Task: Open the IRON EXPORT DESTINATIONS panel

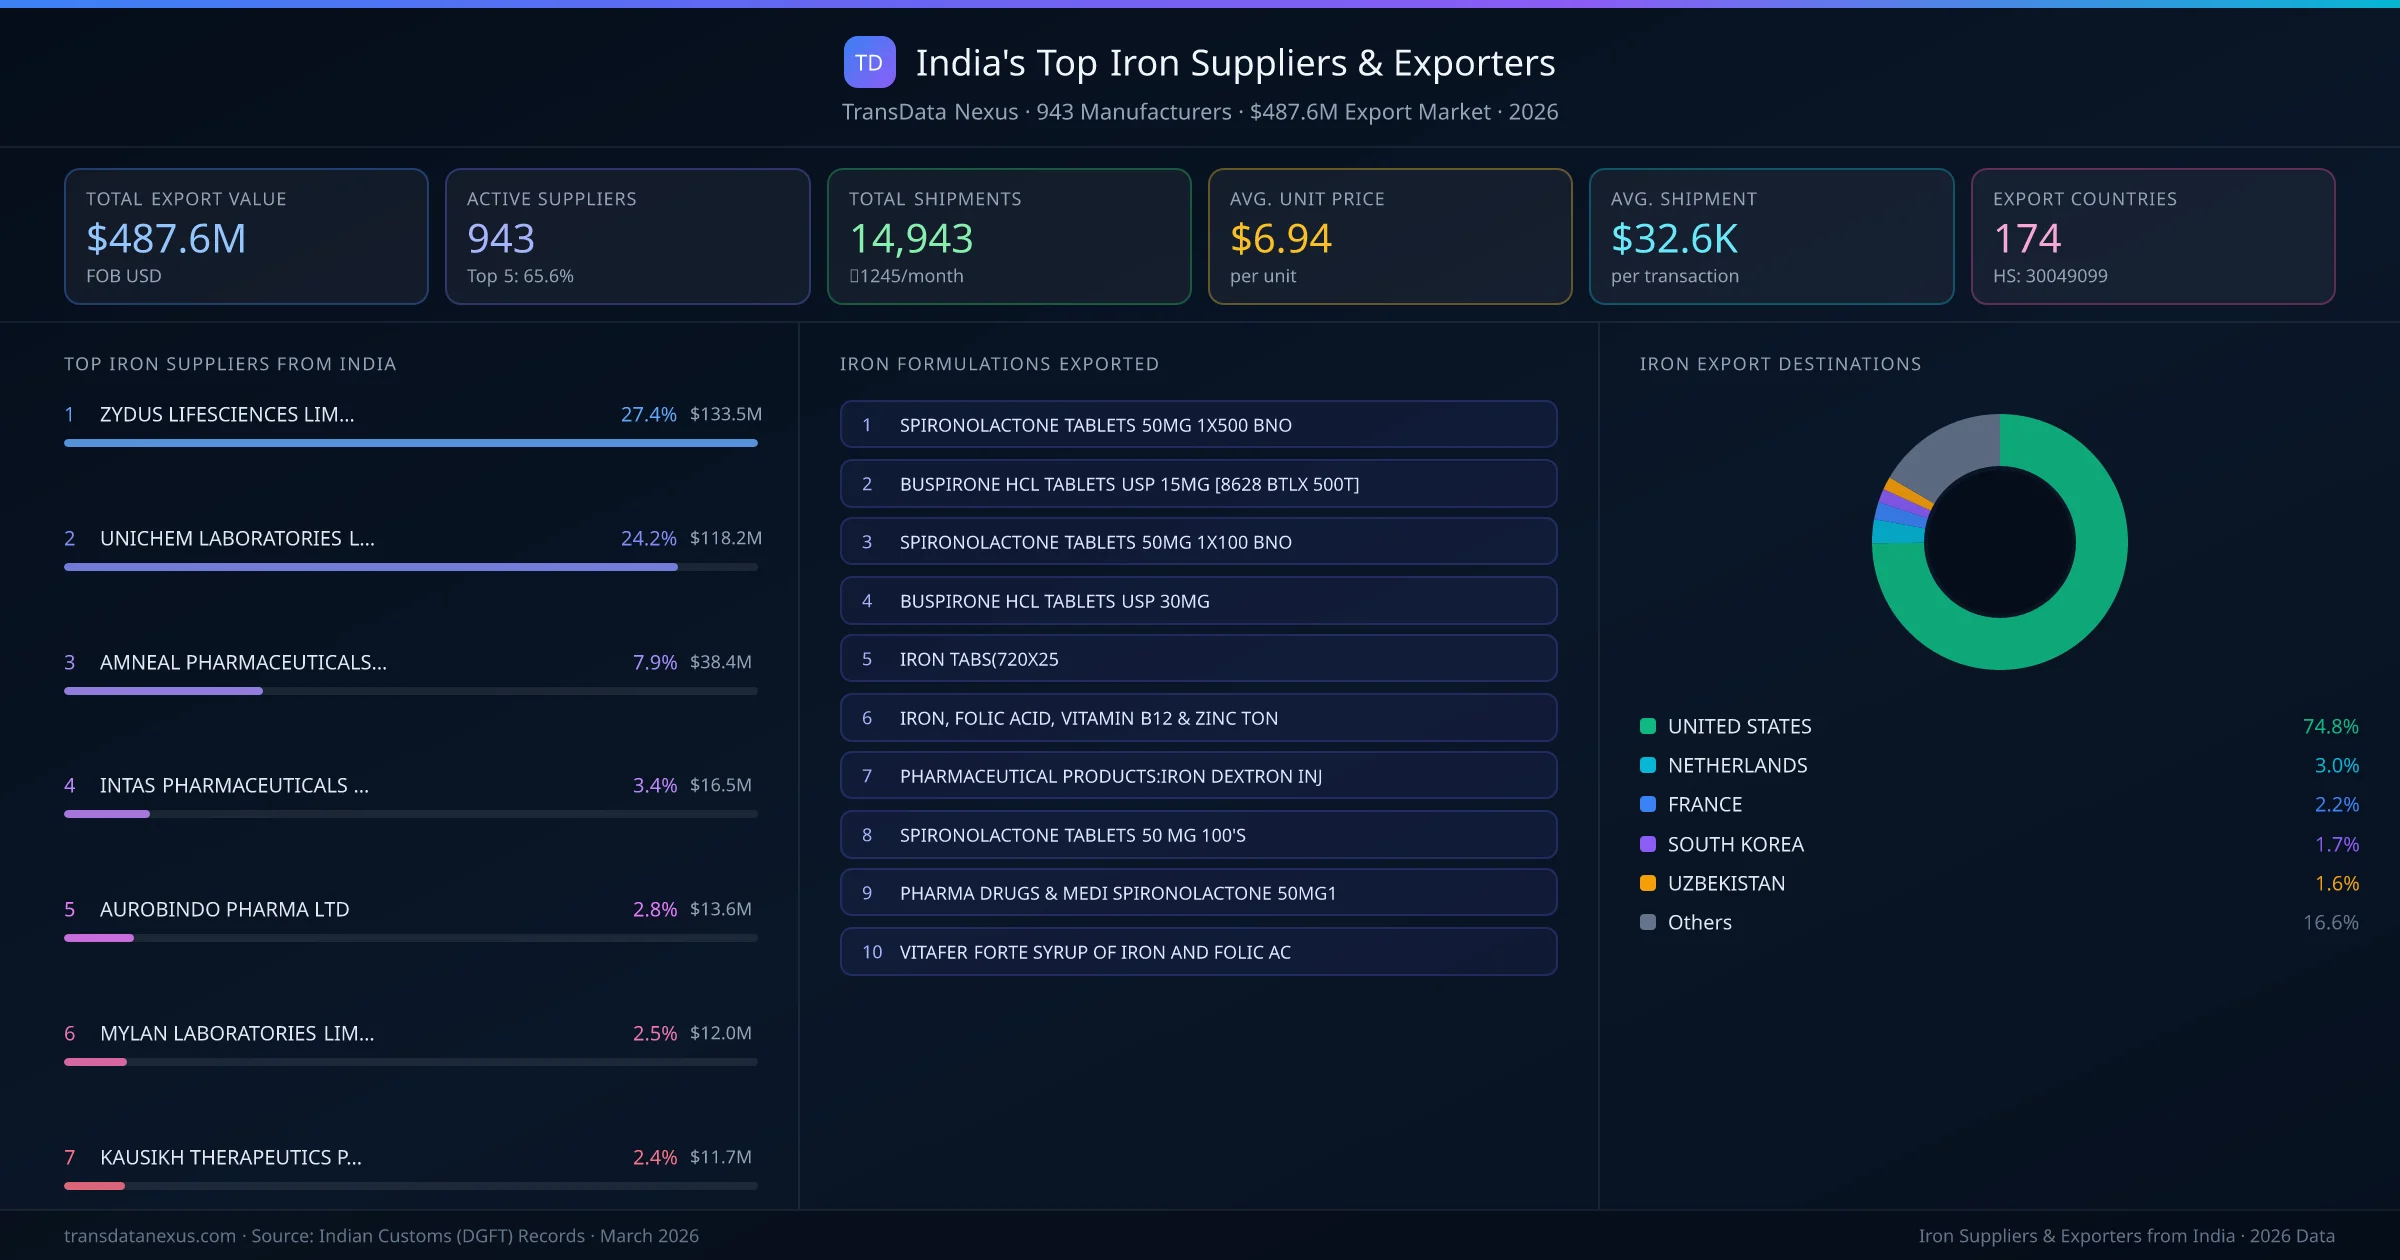Action: (1780, 364)
